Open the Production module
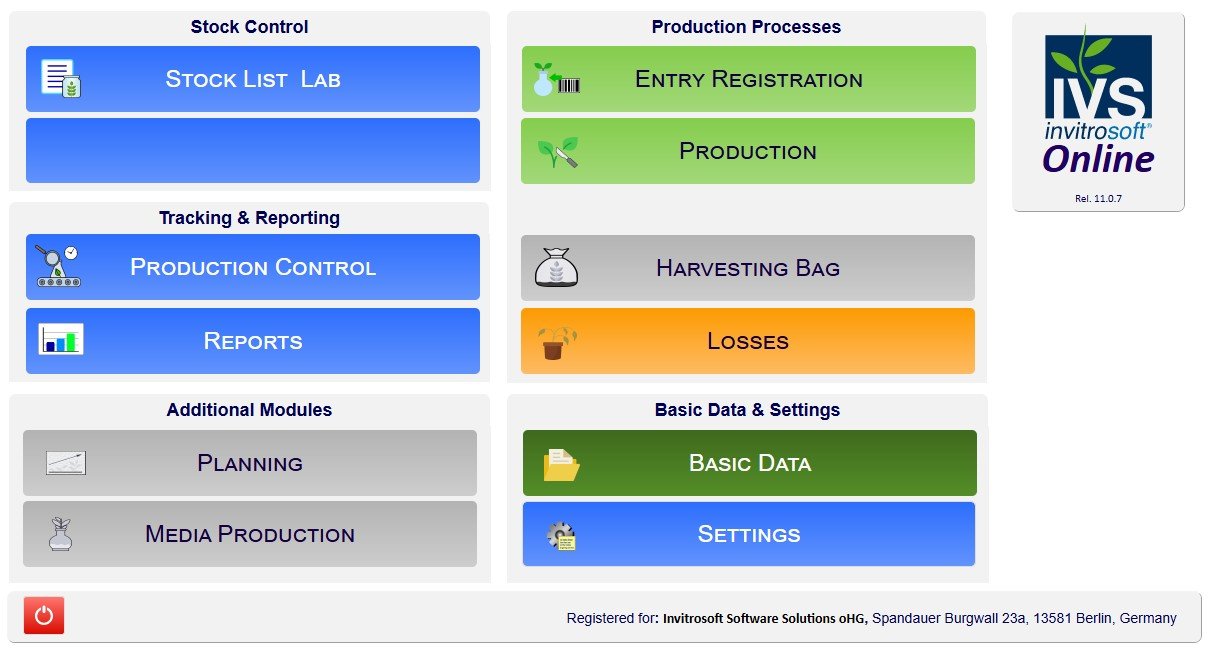The height and width of the screenshot is (652, 1216). [x=748, y=151]
